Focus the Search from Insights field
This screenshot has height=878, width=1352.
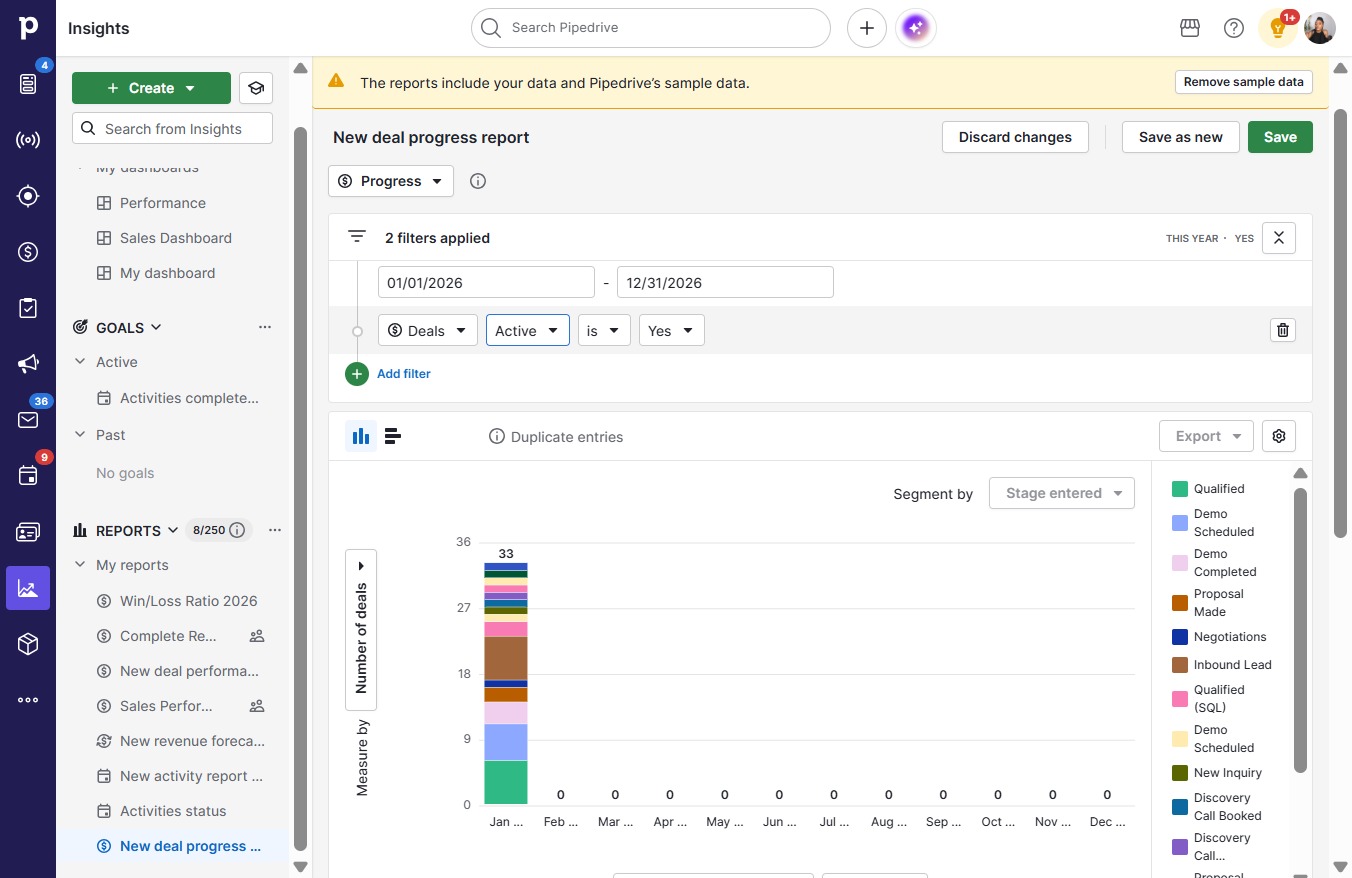coord(172,128)
